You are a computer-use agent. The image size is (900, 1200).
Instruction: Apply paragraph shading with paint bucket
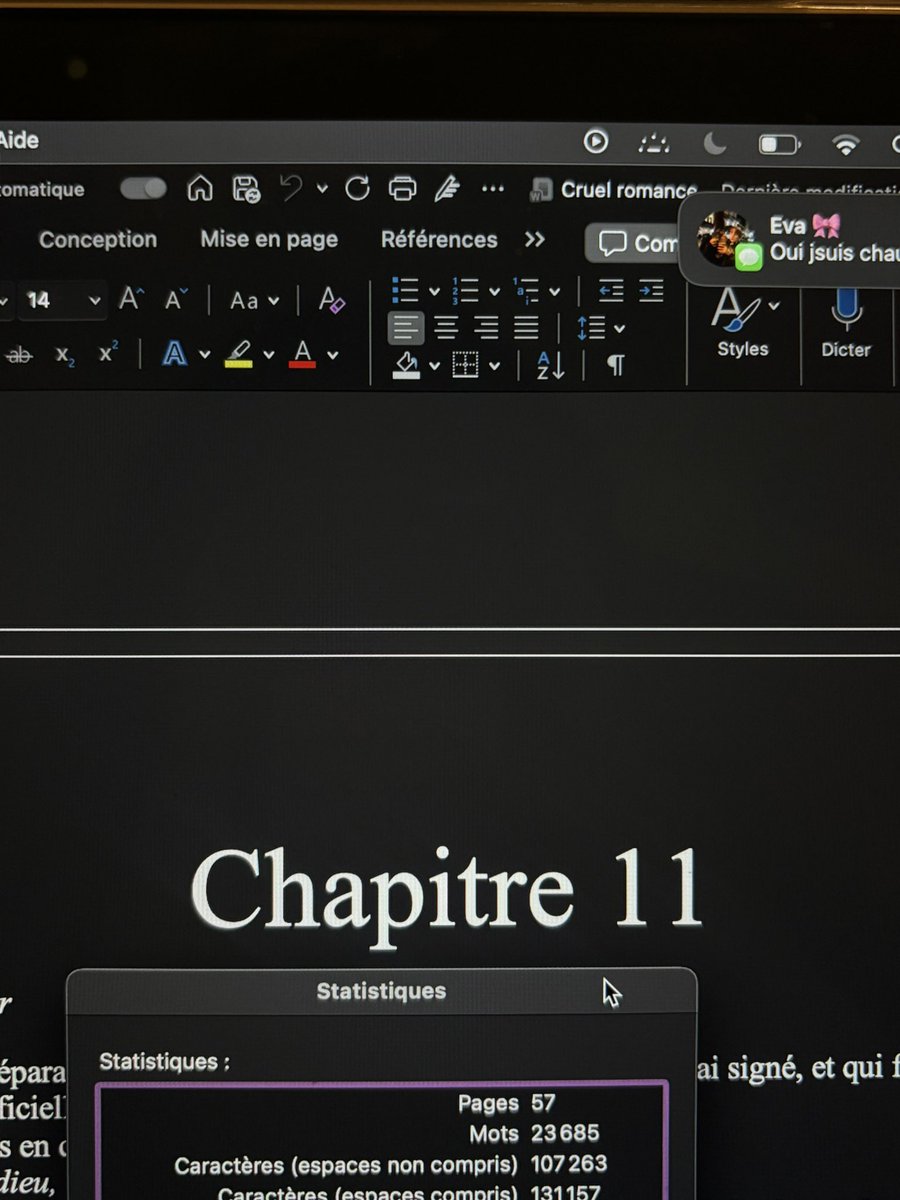405,366
